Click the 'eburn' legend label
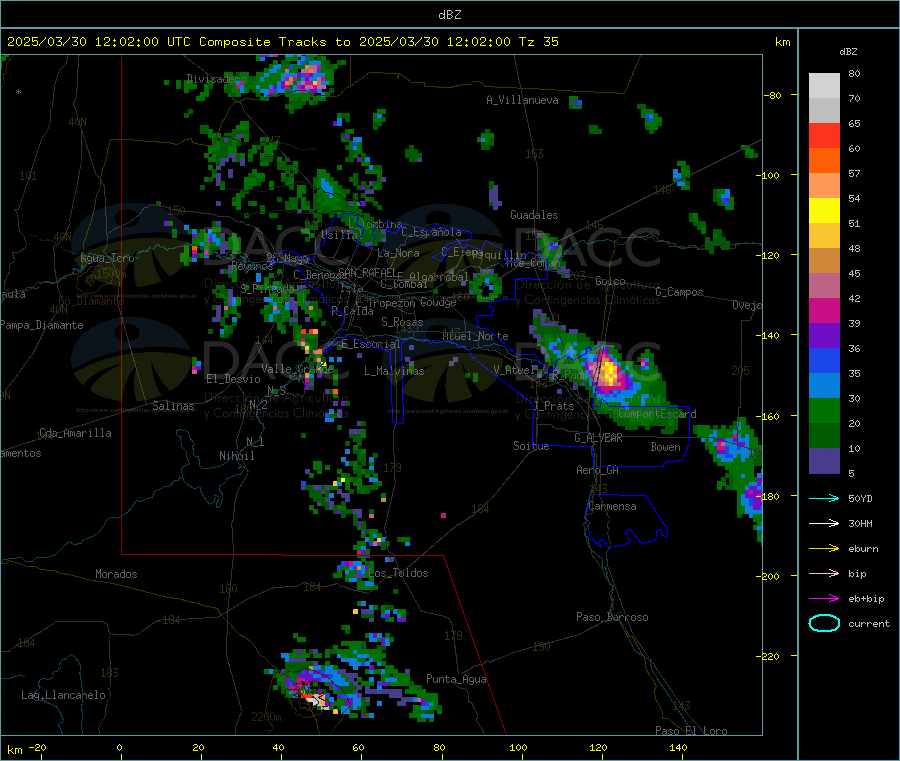 tap(863, 549)
